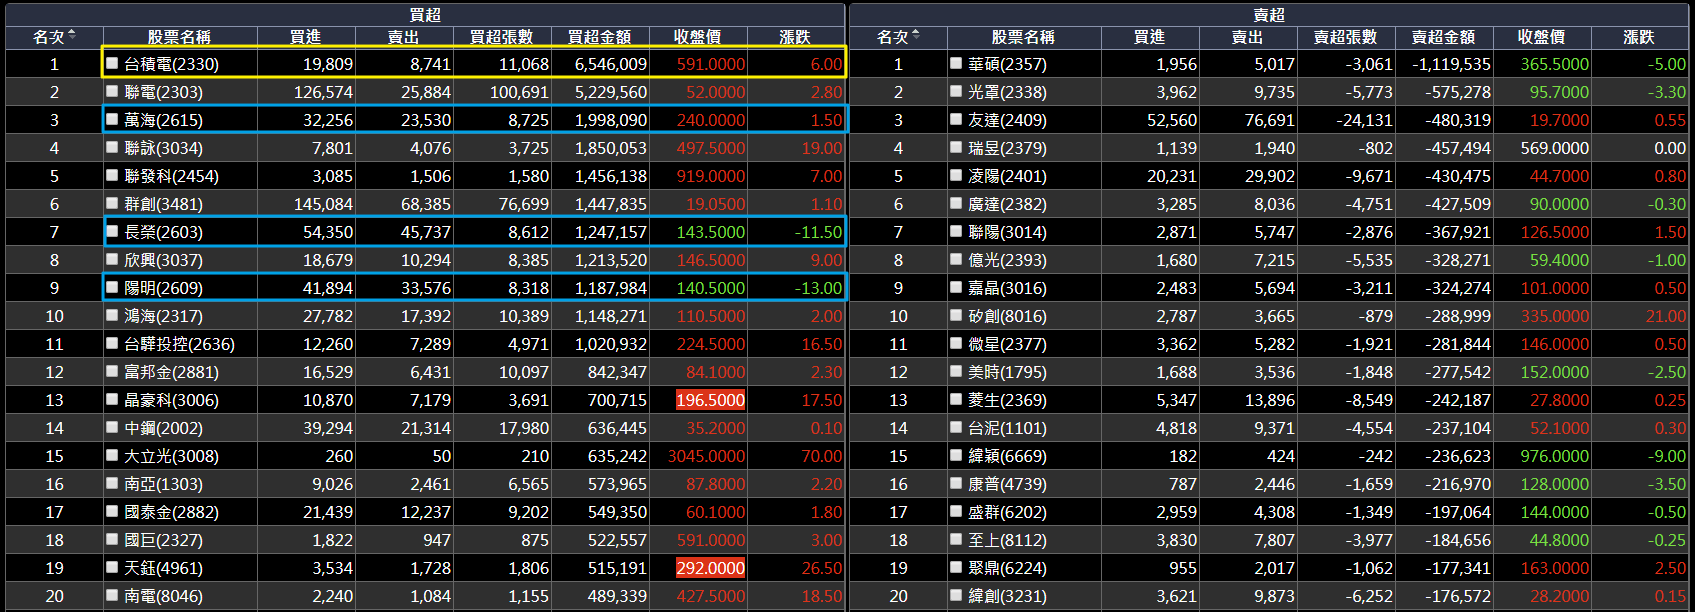This screenshot has height=612, width=1695.
Task: Open stock 鴻海(2317)
Action: point(163,316)
